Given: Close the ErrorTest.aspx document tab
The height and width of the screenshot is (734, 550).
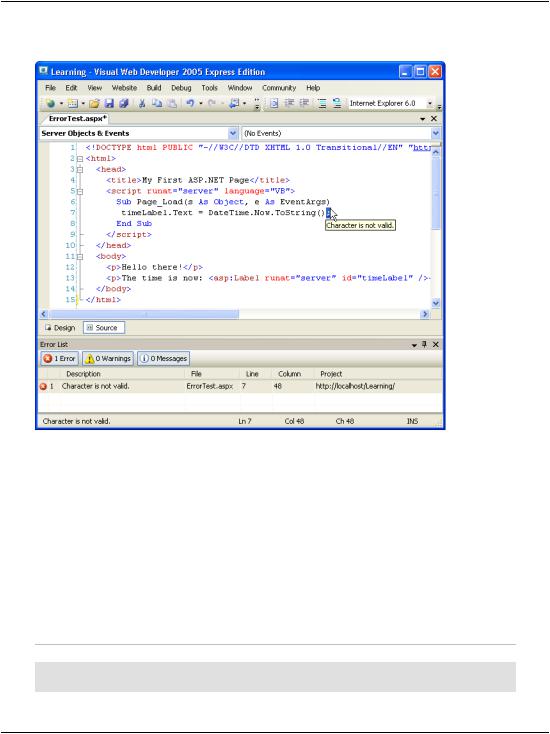Looking at the screenshot, I should coord(434,119).
